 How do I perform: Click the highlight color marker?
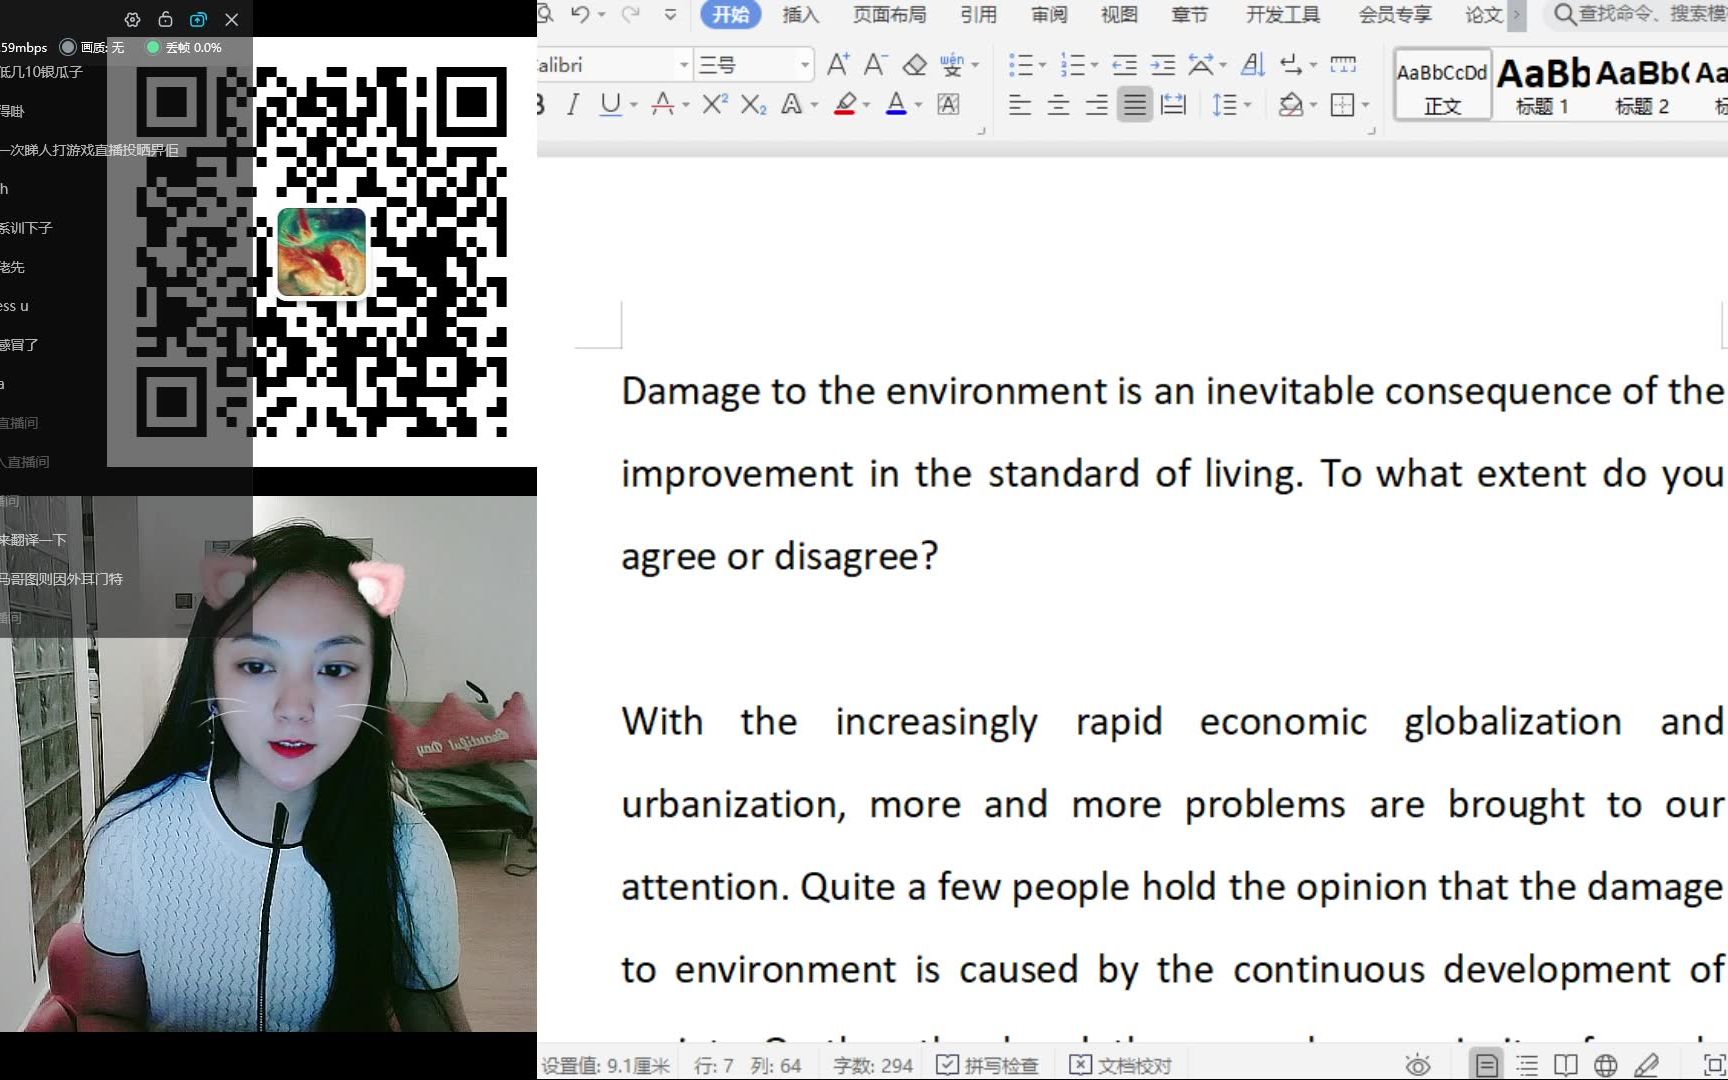845,104
